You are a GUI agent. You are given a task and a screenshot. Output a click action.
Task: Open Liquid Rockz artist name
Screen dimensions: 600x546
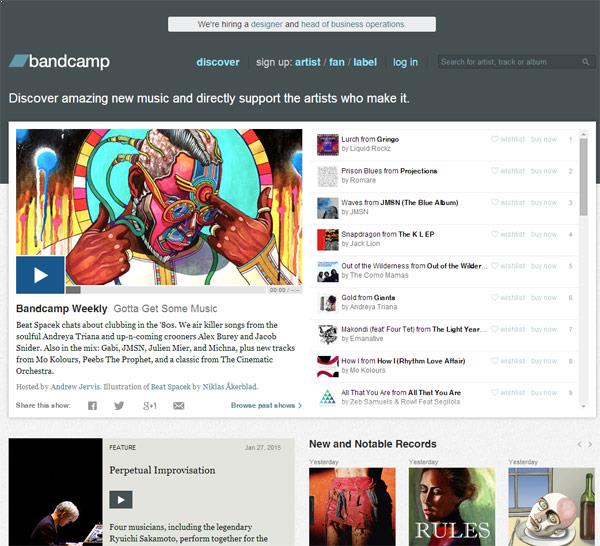click(x=370, y=148)
